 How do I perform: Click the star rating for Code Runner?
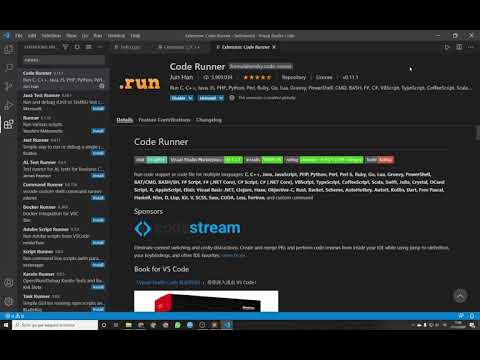click(x=257, y=77)
